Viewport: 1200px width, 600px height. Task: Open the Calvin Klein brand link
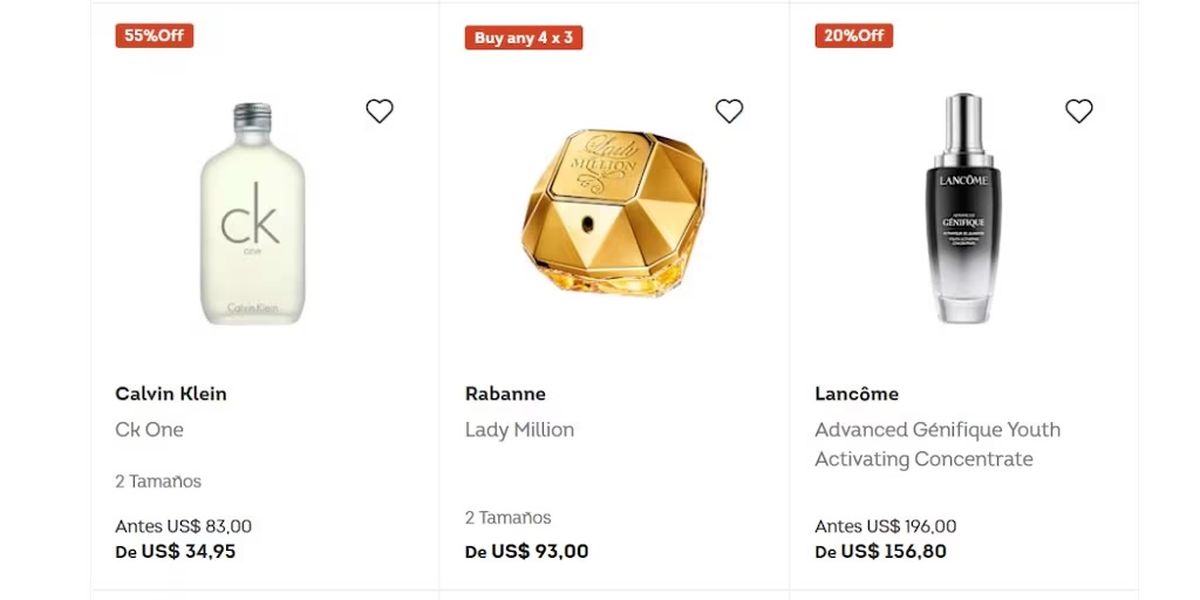tap(171, 394)
